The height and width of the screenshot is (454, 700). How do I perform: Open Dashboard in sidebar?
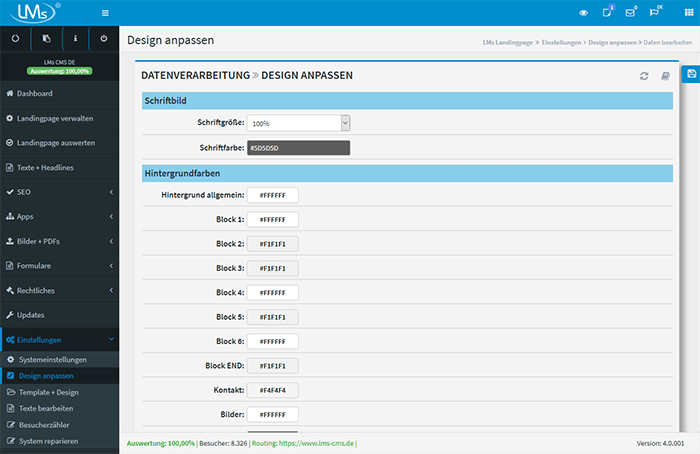click(x=59, y=93)
